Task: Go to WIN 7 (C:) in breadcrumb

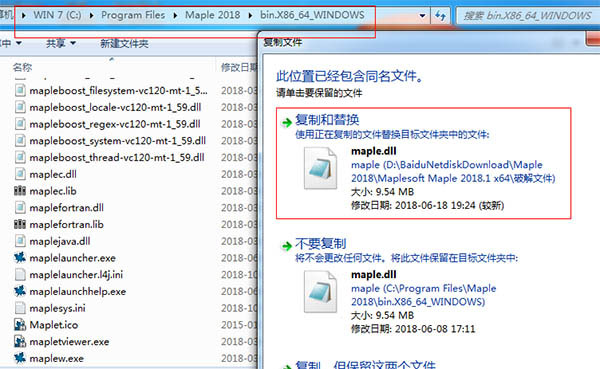Action: (x=57, y=15)
